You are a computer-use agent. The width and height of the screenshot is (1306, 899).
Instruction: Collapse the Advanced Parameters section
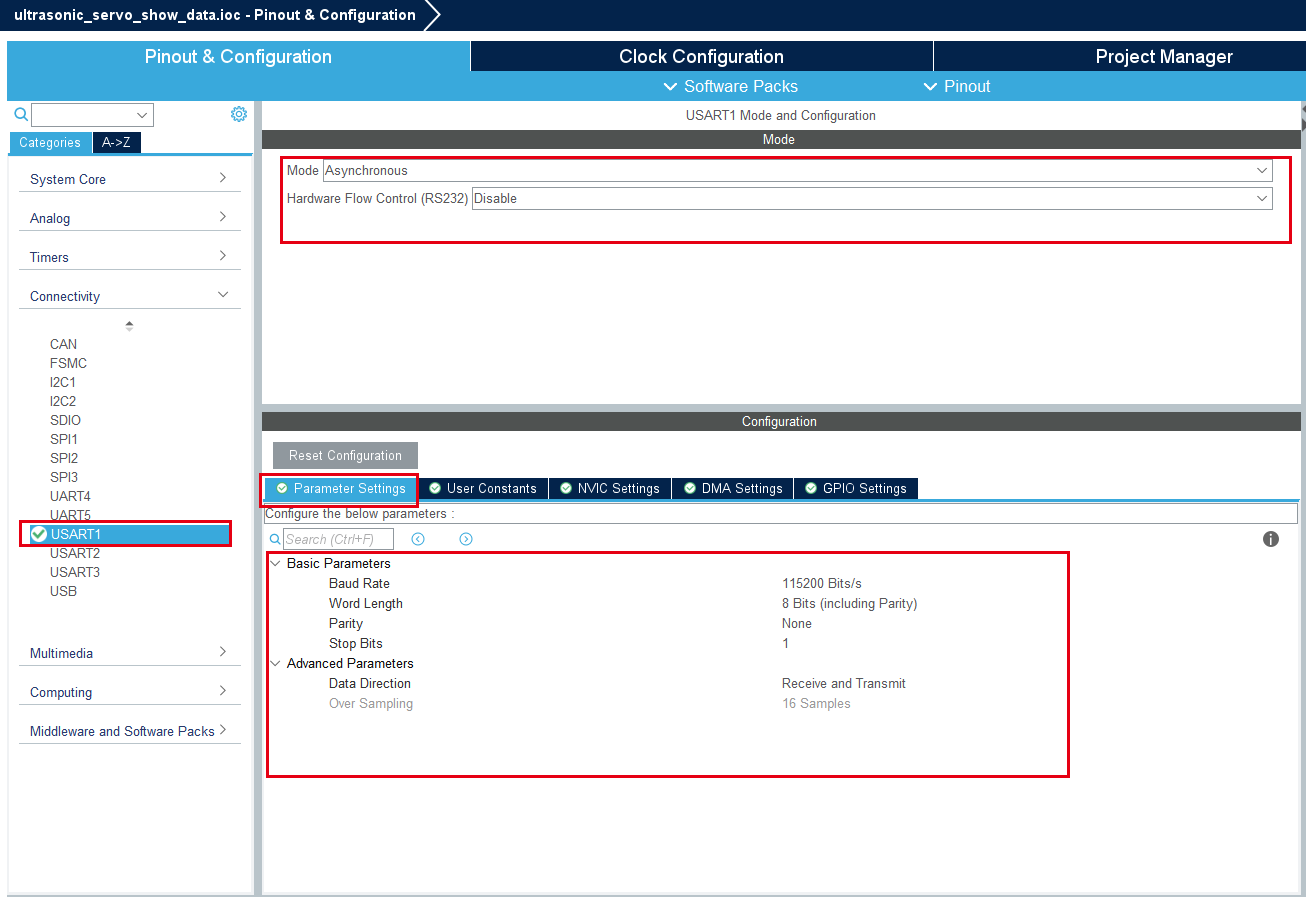[276, 663]
